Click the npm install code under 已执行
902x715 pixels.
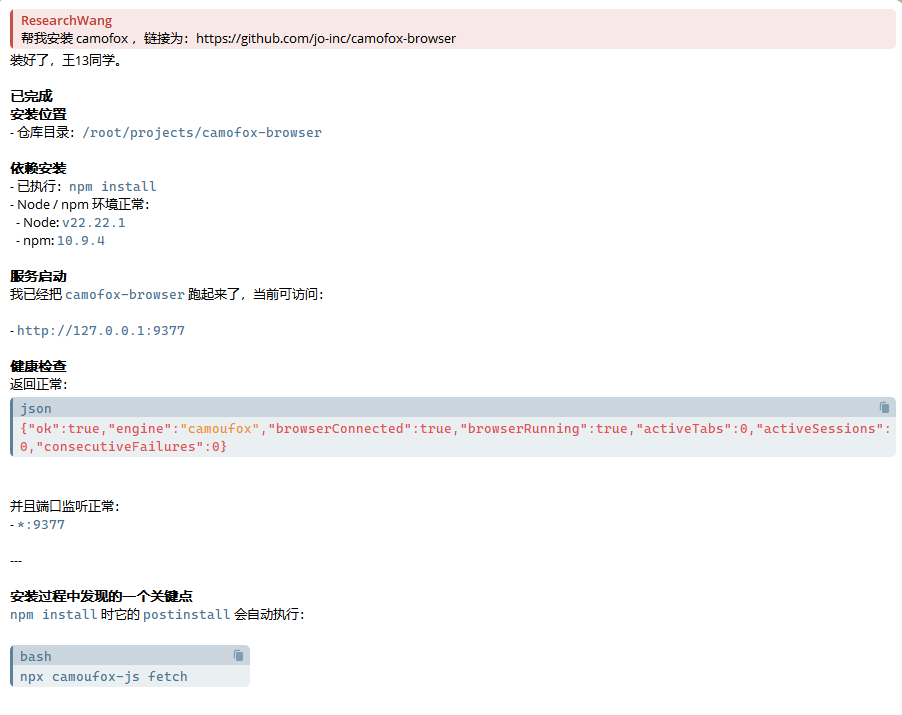(112, 186)
